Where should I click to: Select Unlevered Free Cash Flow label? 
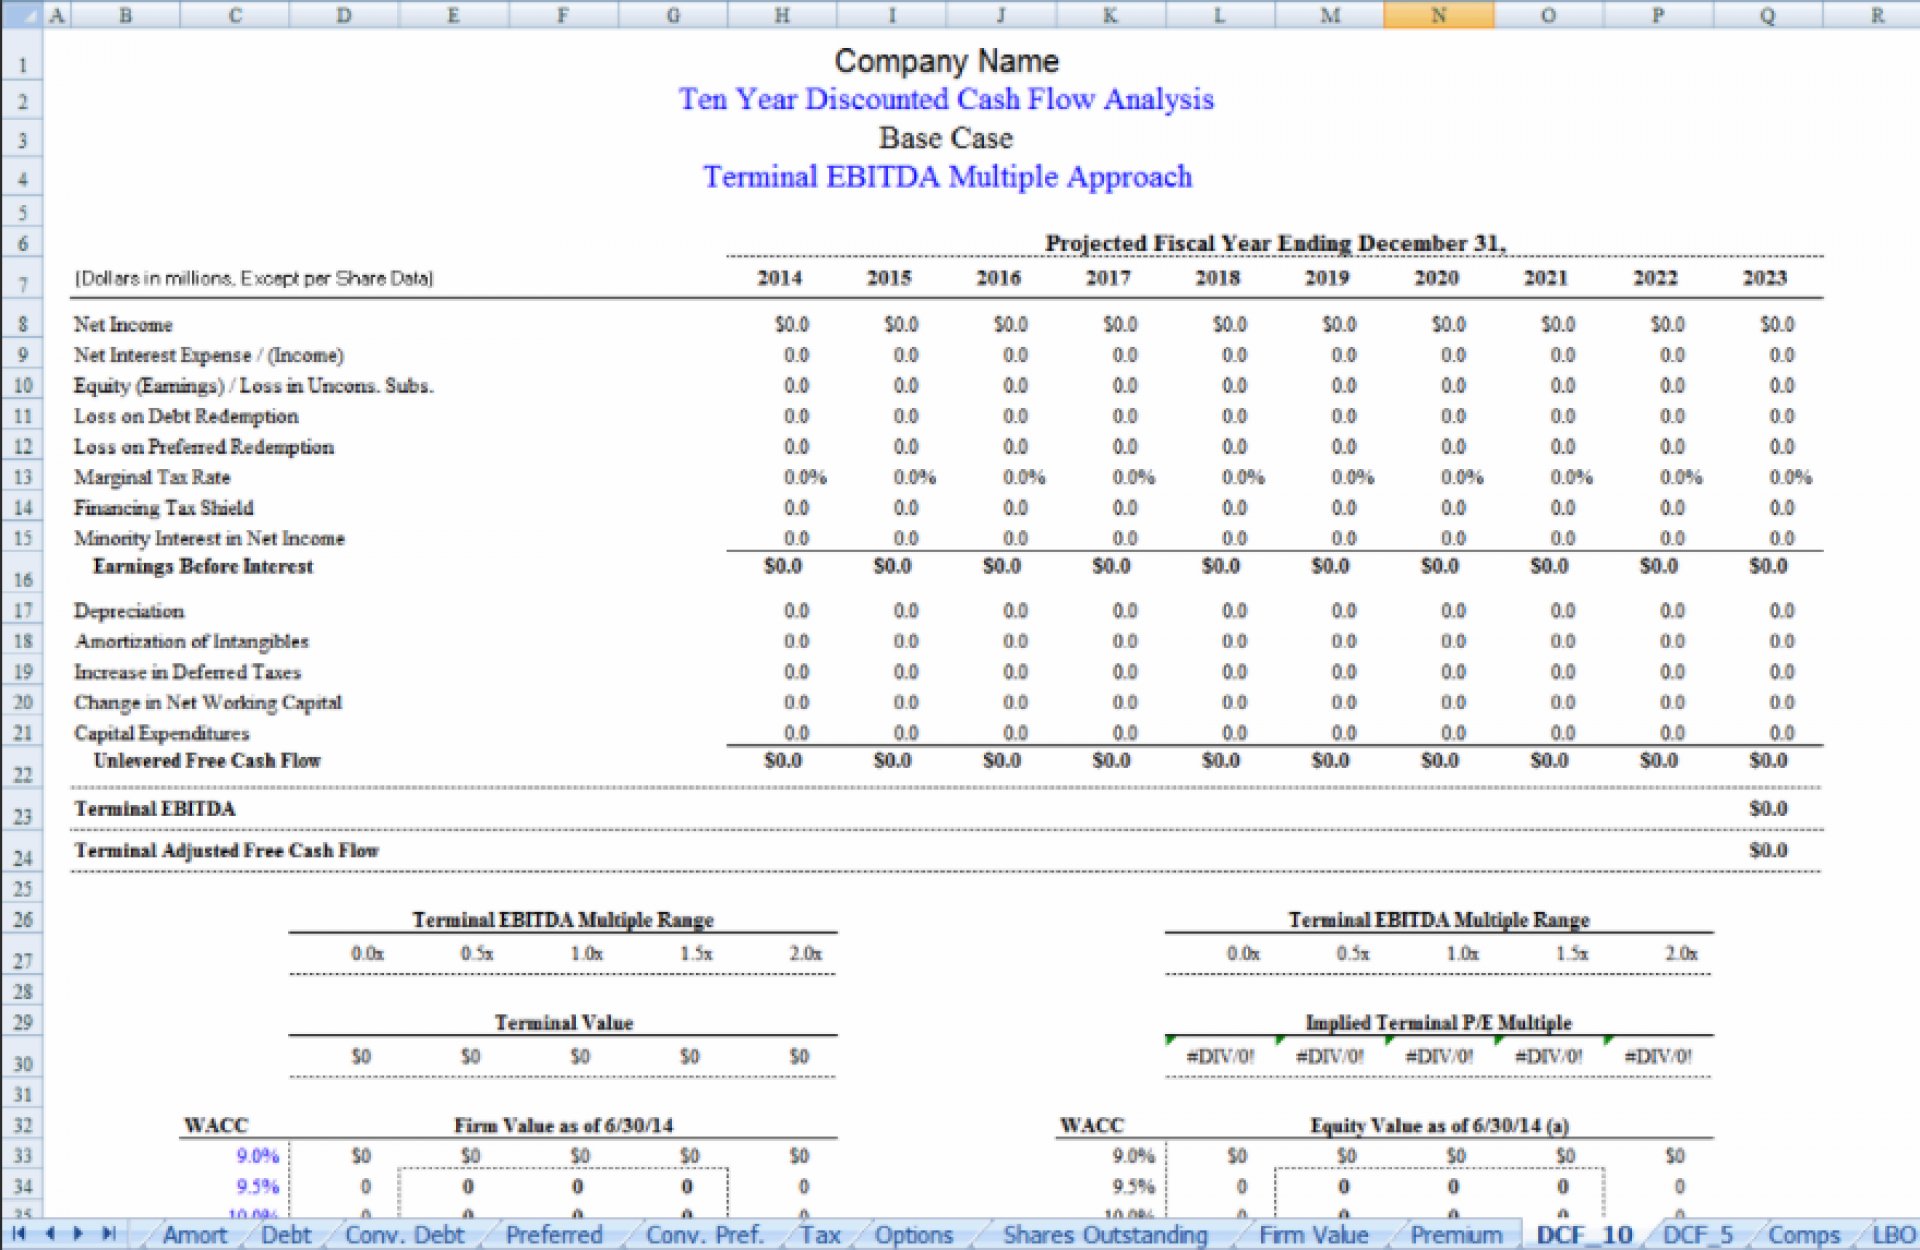click(x=207, y=760)
